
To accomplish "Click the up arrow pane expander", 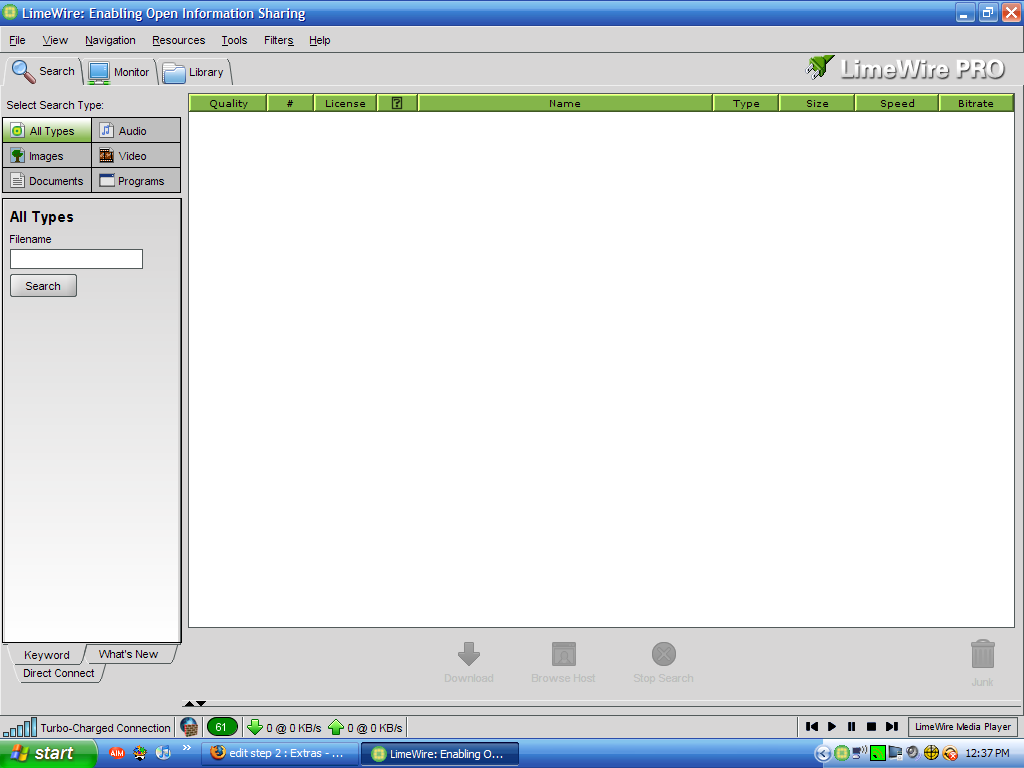I will [189, 703].
